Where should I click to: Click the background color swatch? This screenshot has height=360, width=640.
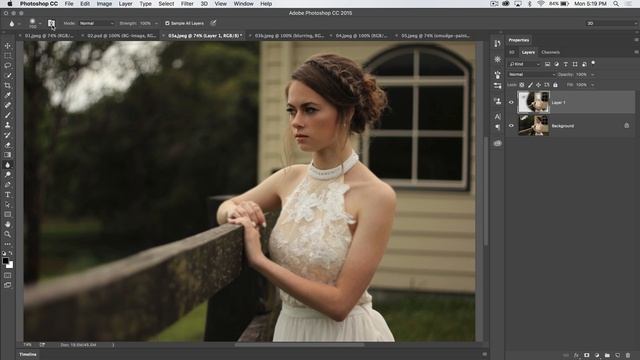[10, 265]
